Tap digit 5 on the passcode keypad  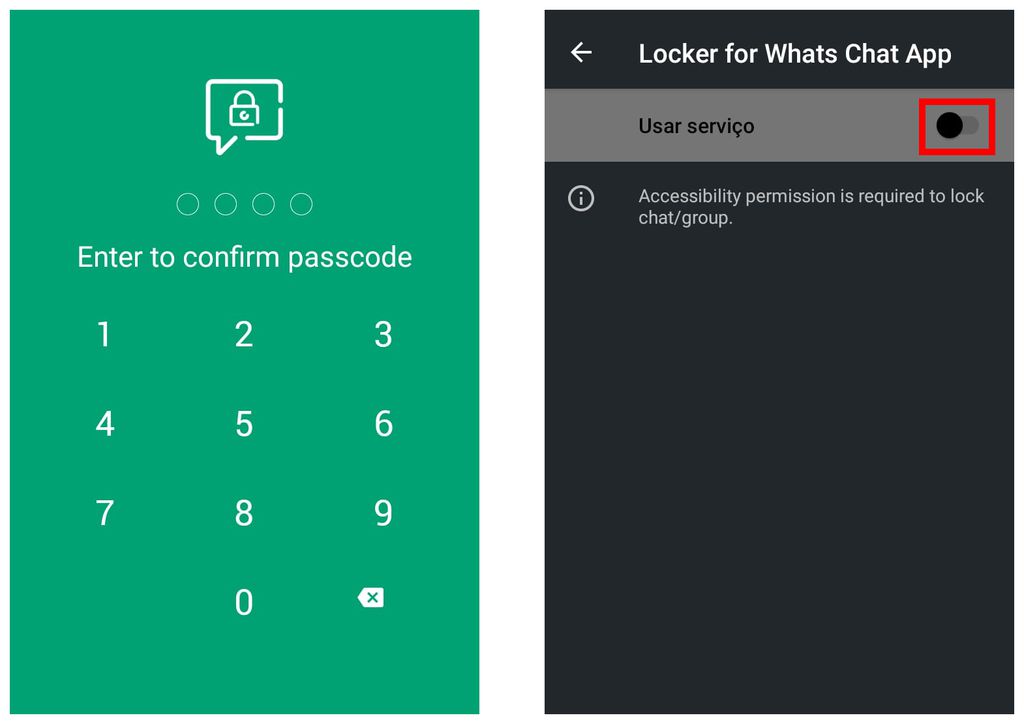244,424
